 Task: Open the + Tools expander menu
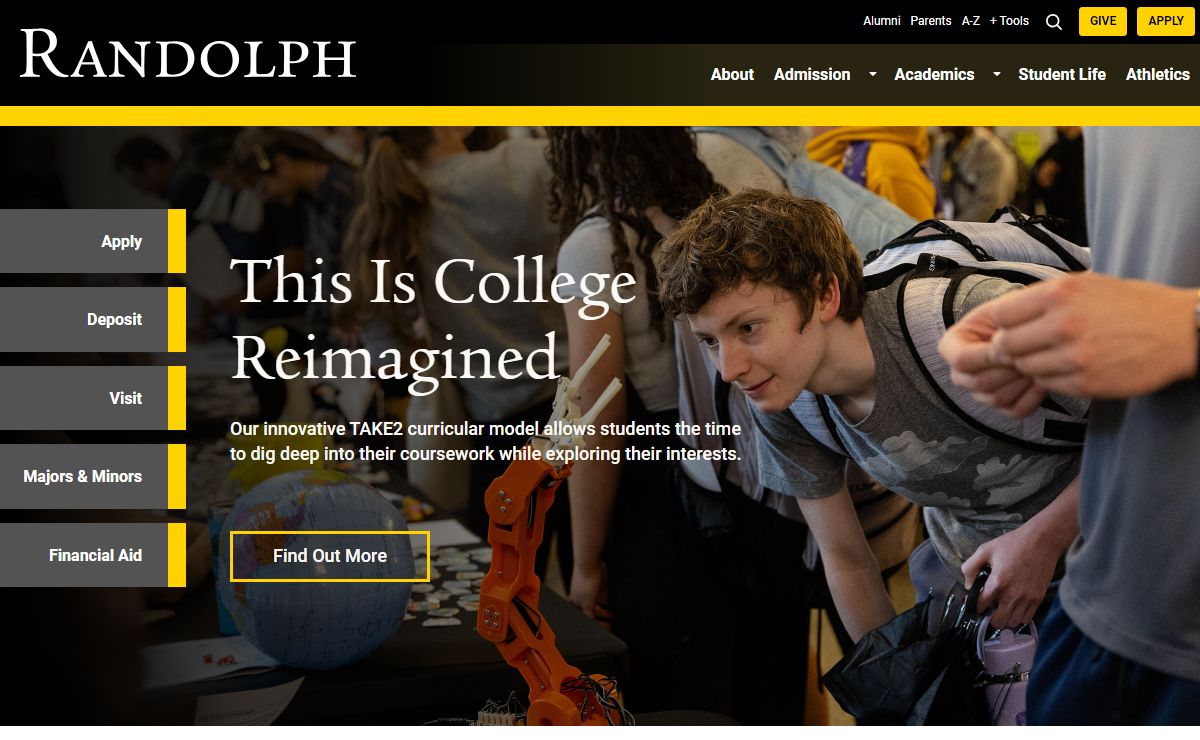(x=1009, y=20)
